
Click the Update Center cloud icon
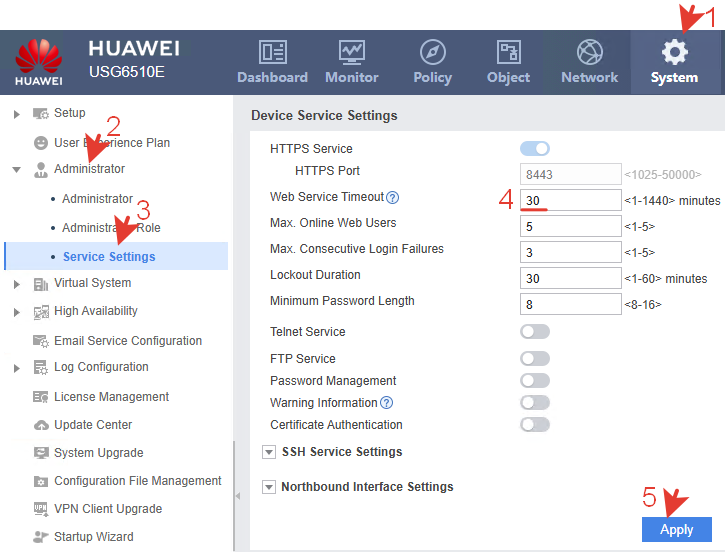tap(41, 425)
